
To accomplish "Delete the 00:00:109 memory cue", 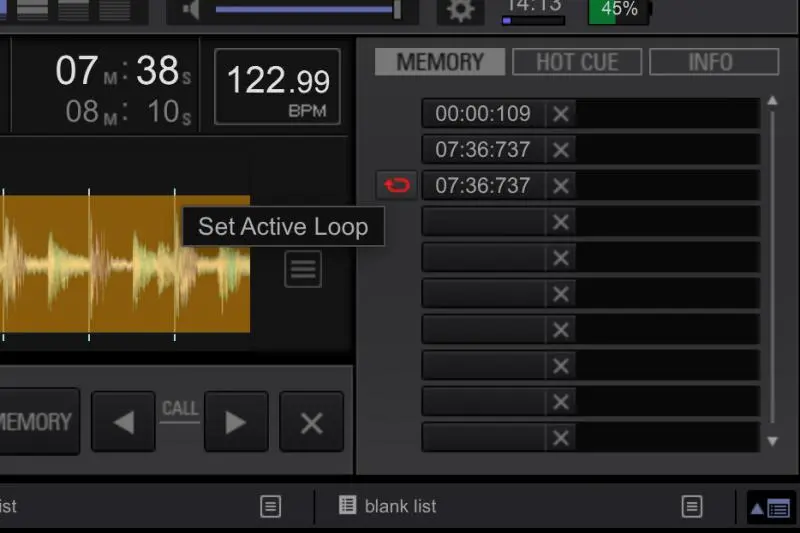I will click(x=561, y=114).
